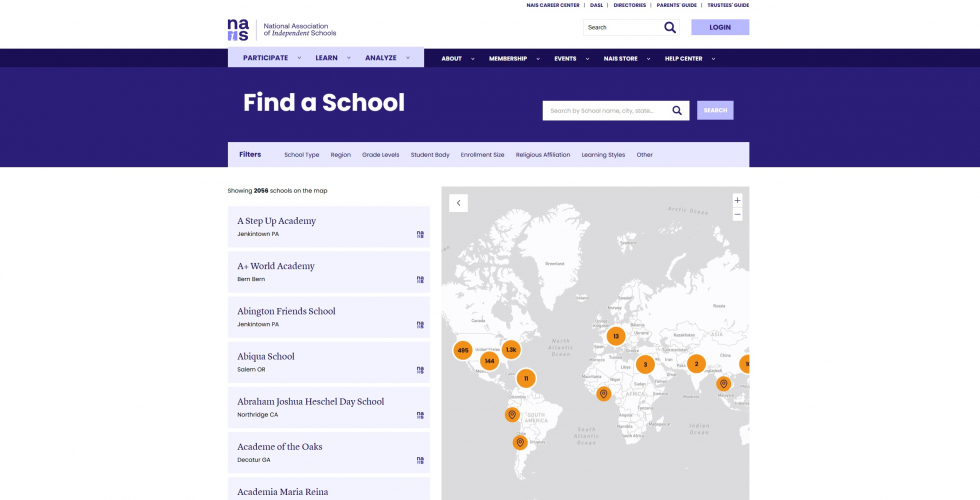The image size is (980, 500).
Task: Open Academe of the Oaks listing
Action: pos(329,452)
